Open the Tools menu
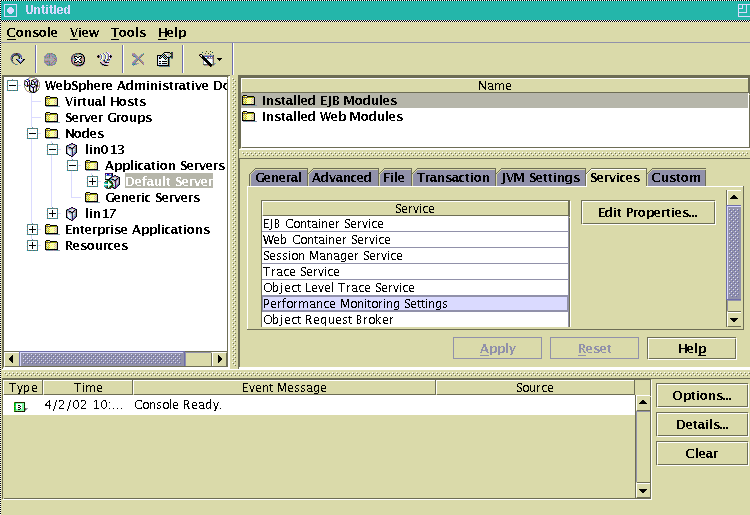The height and width of the screenshot is (515, 750). pos(128,33)
